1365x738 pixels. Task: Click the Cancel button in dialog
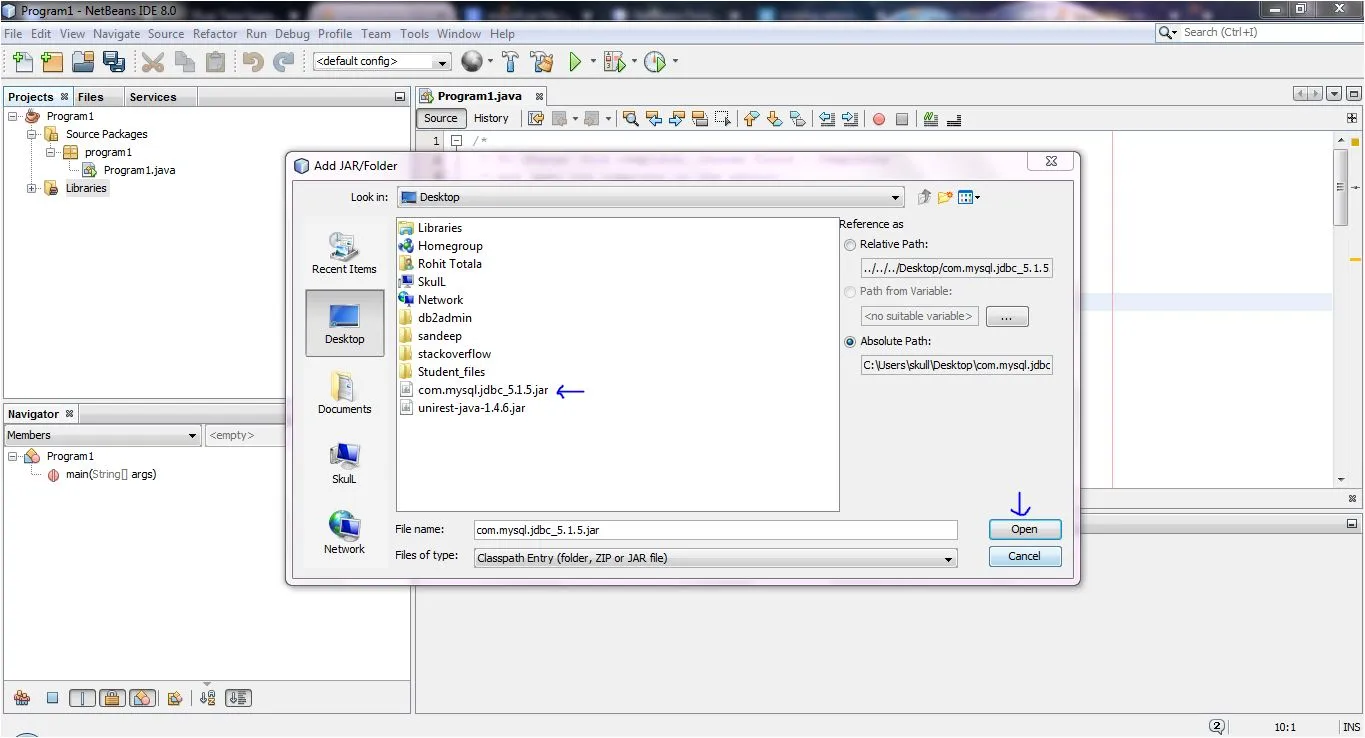click(x=1025, y=556)
